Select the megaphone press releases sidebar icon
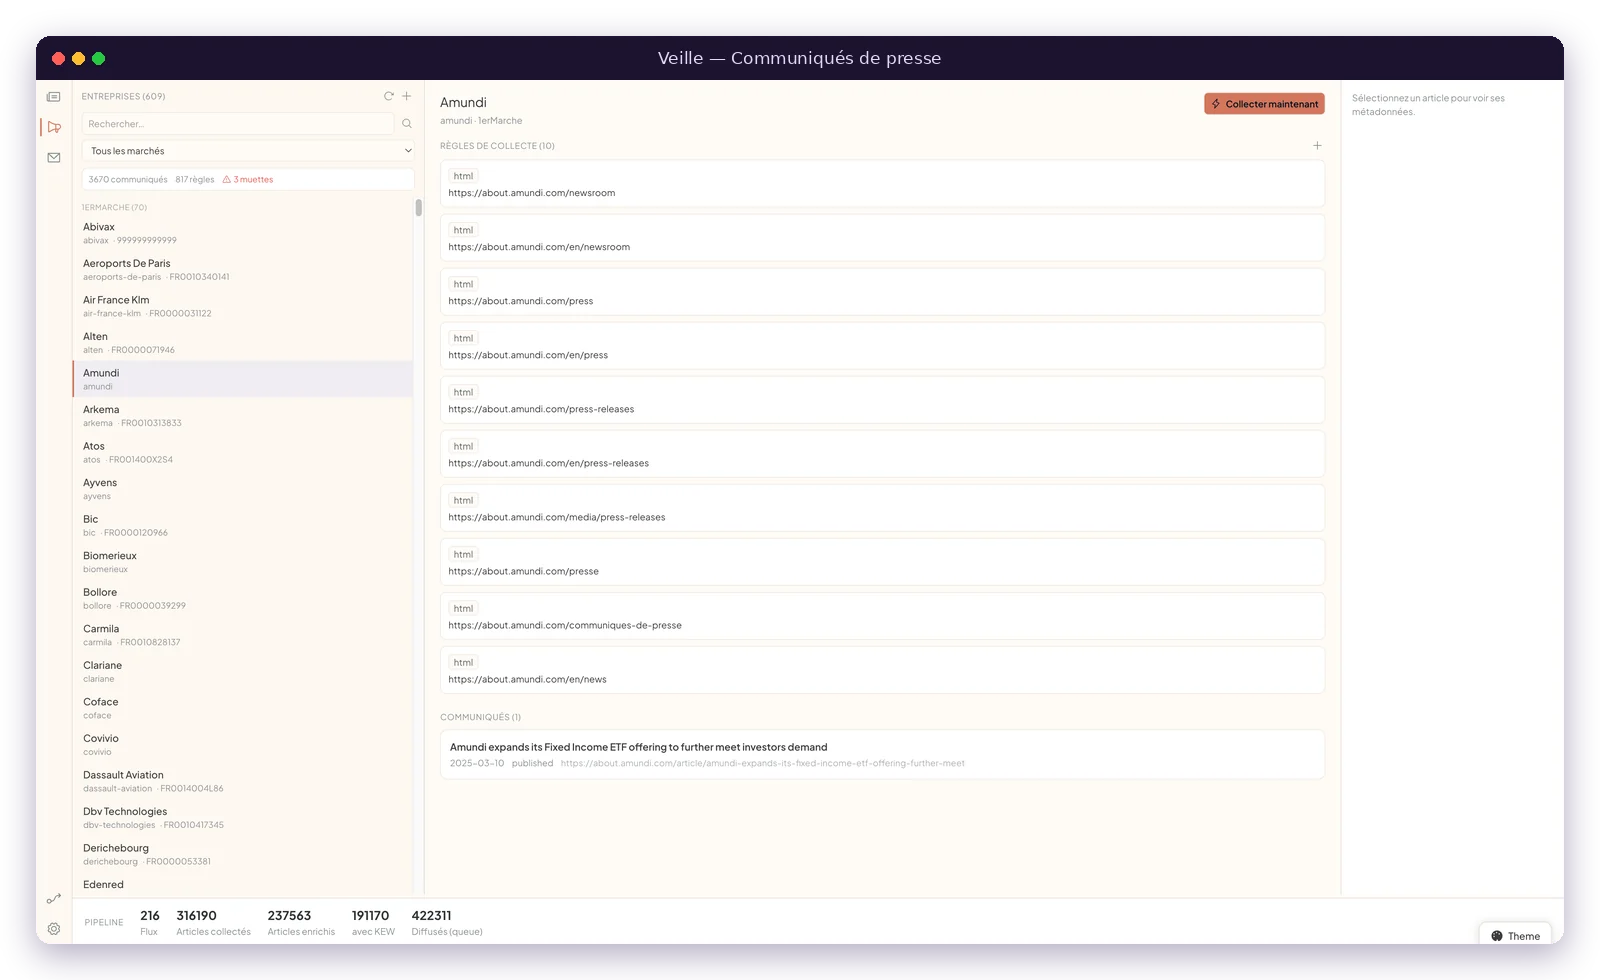Screen dimensions: 1600x980 point(54,127)
